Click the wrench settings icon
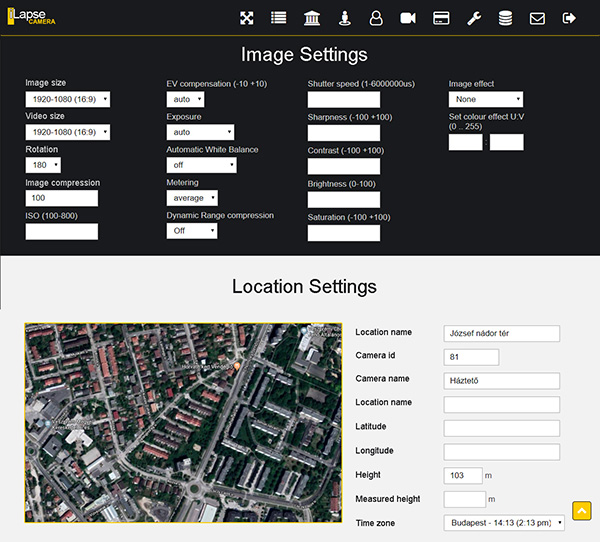600x542 pixels. click(473, 18)
